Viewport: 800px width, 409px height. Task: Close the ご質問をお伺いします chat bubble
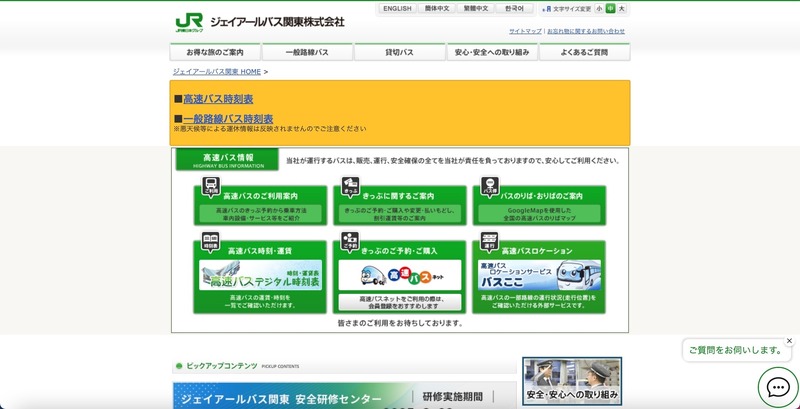(789, 341)
